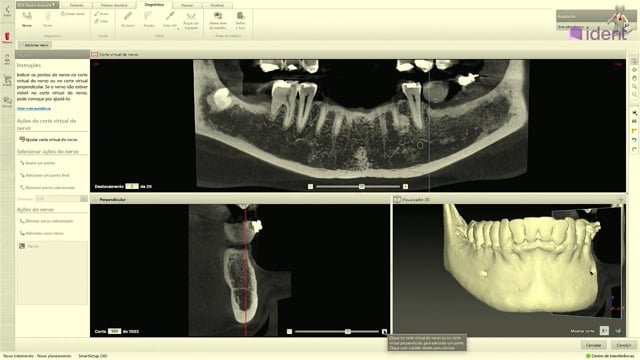Select the Nervo tool in the ribbon
Screen dimensions: 640x360
pyautogui.click(x=27, y=19)
